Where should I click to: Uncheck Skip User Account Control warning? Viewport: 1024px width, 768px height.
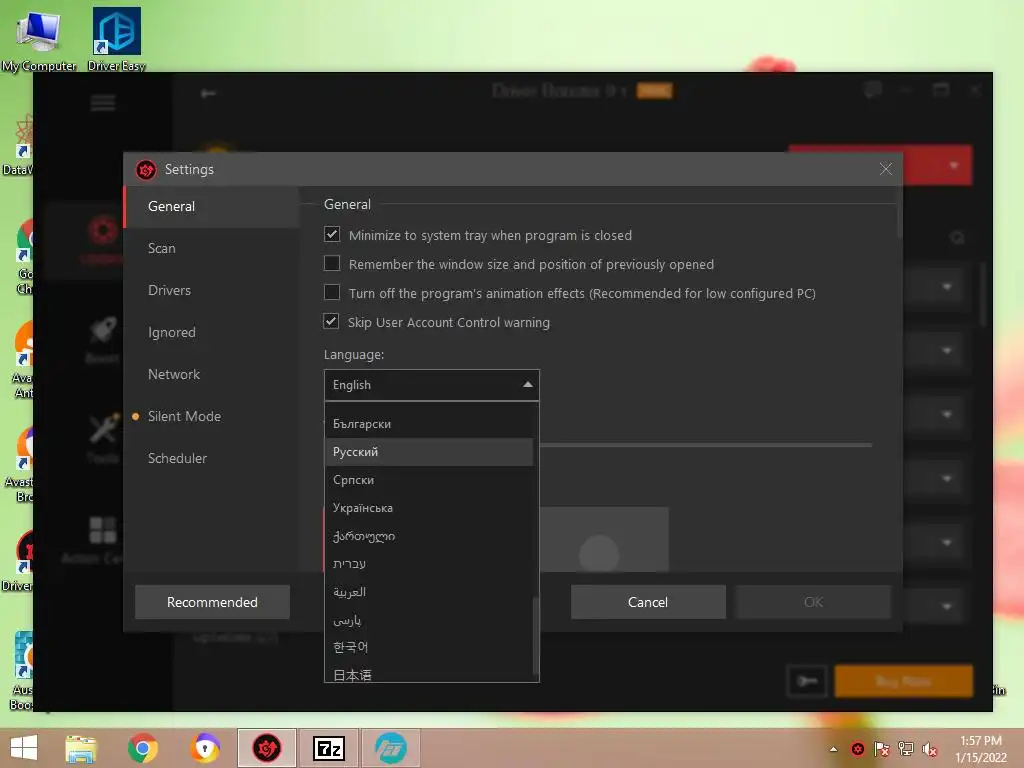click(x=332, y=321)
